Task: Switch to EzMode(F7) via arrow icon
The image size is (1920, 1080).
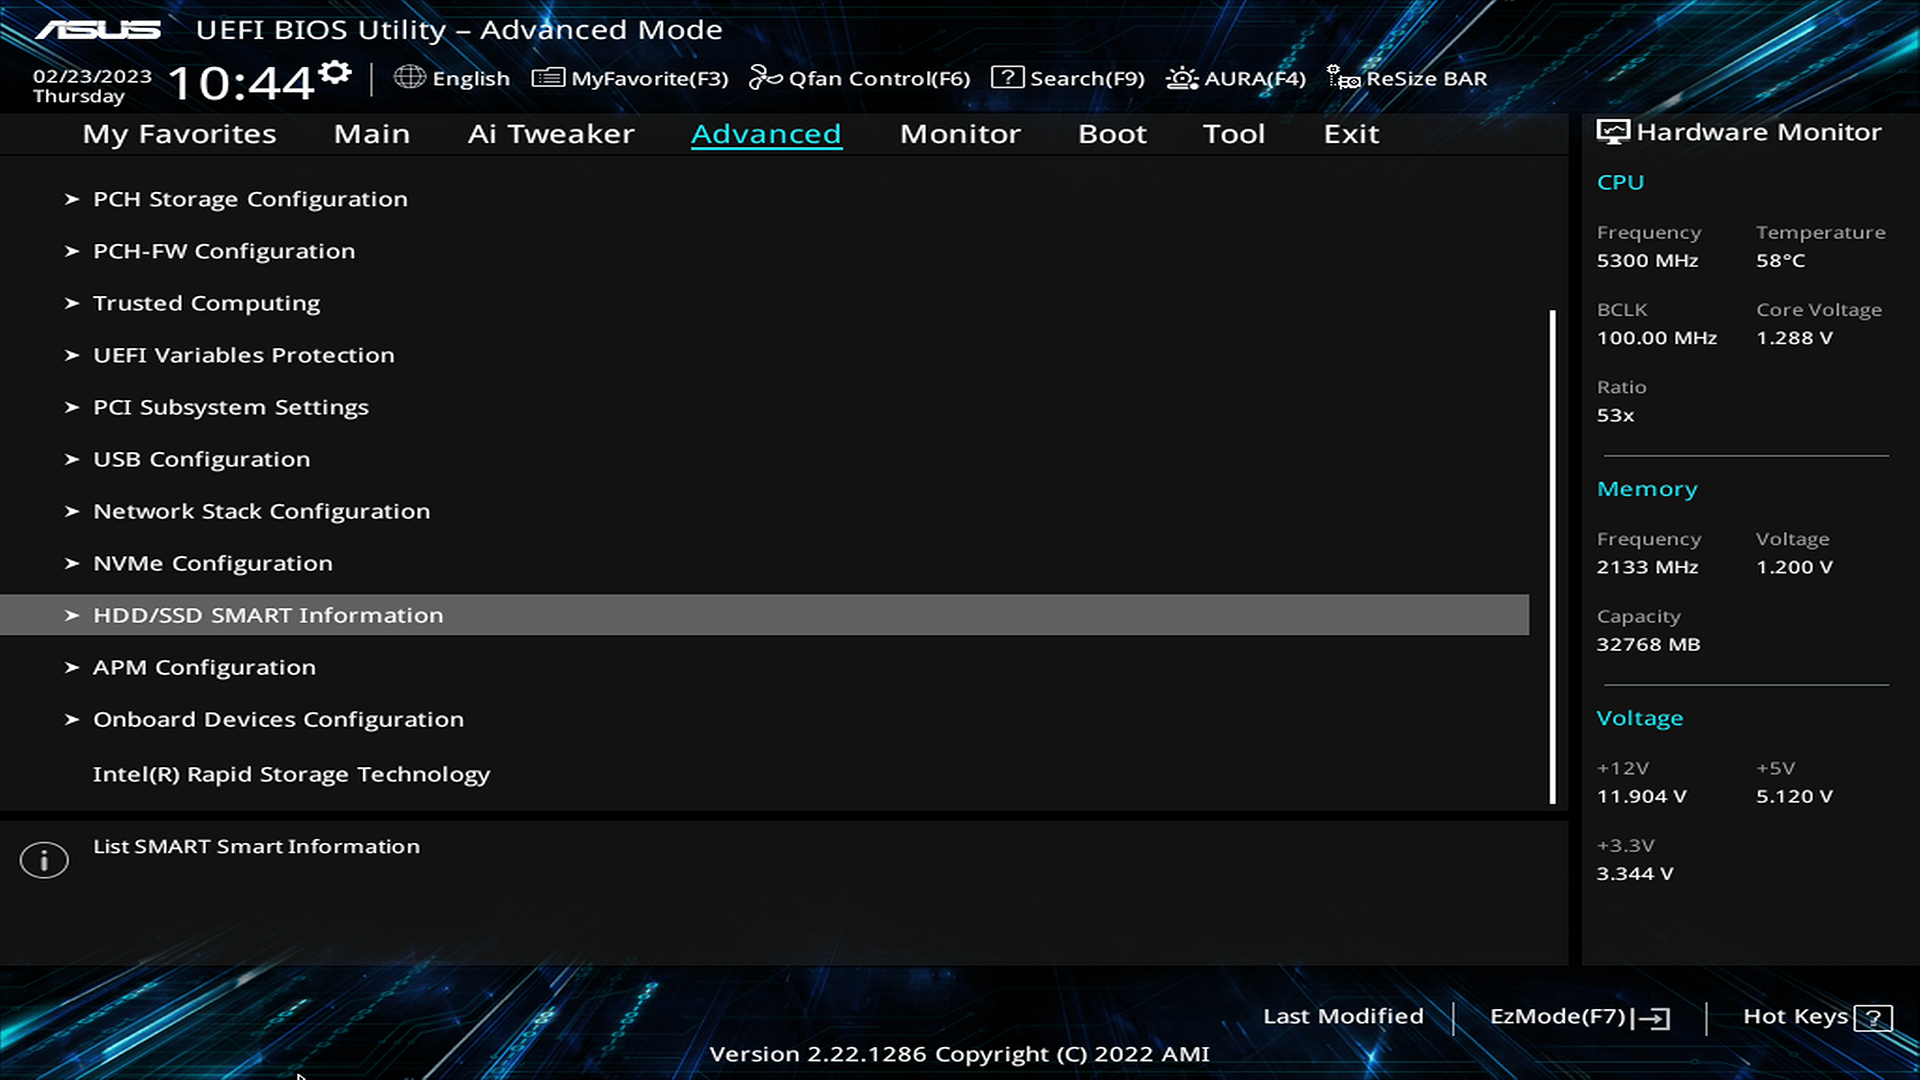Action: 1653,1018
